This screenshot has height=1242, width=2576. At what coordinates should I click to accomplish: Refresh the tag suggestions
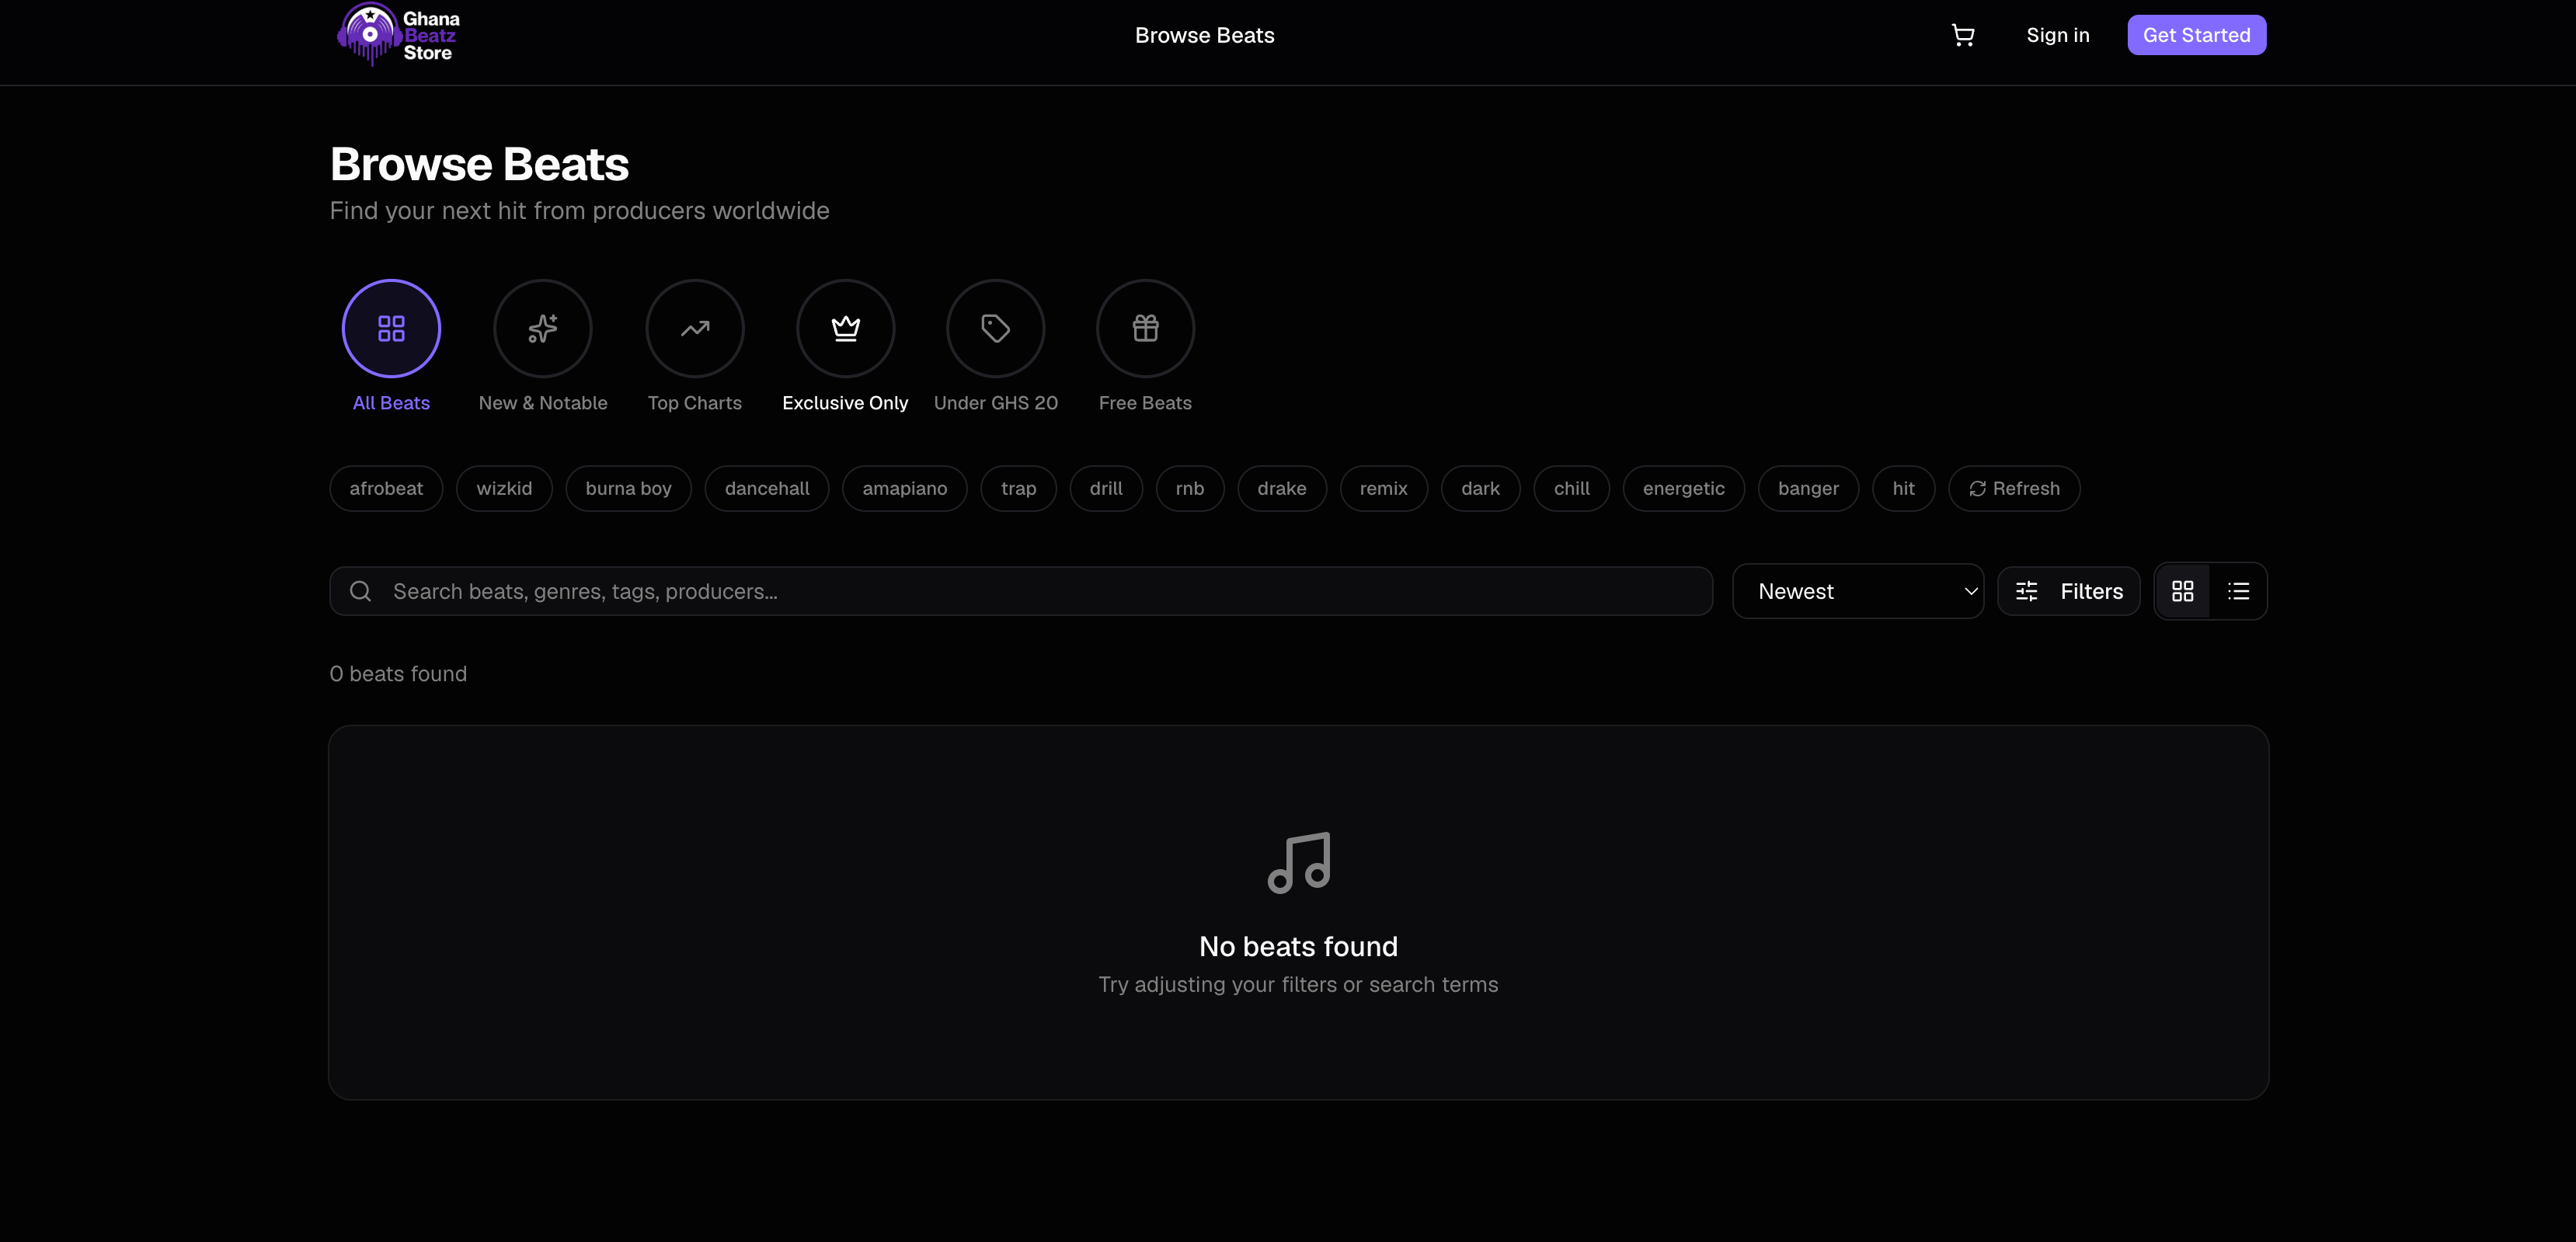[x=2014, y=488]
